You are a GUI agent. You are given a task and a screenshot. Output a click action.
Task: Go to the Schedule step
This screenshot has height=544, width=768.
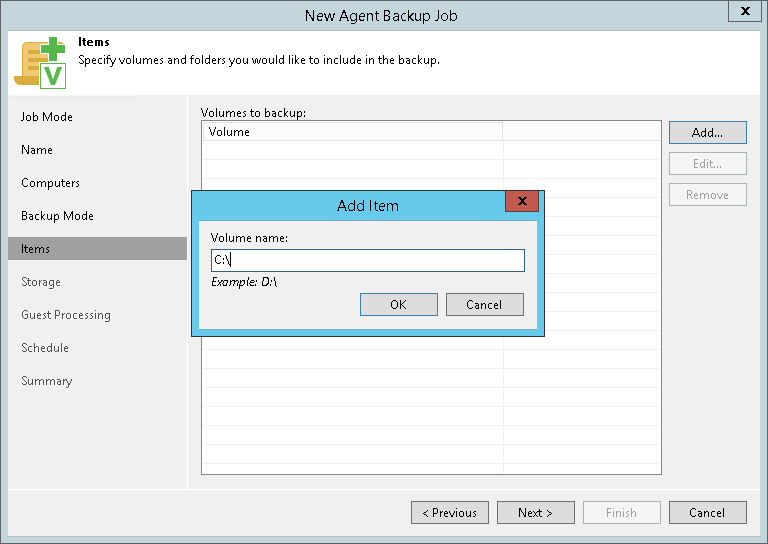pyautogui.click(x=45, y=348)
